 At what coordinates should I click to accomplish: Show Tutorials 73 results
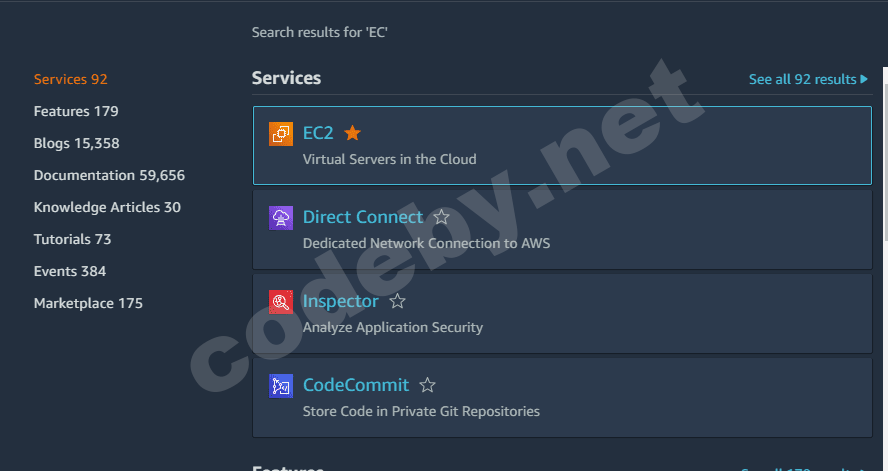pyautogui.click(x=72, y=239)
